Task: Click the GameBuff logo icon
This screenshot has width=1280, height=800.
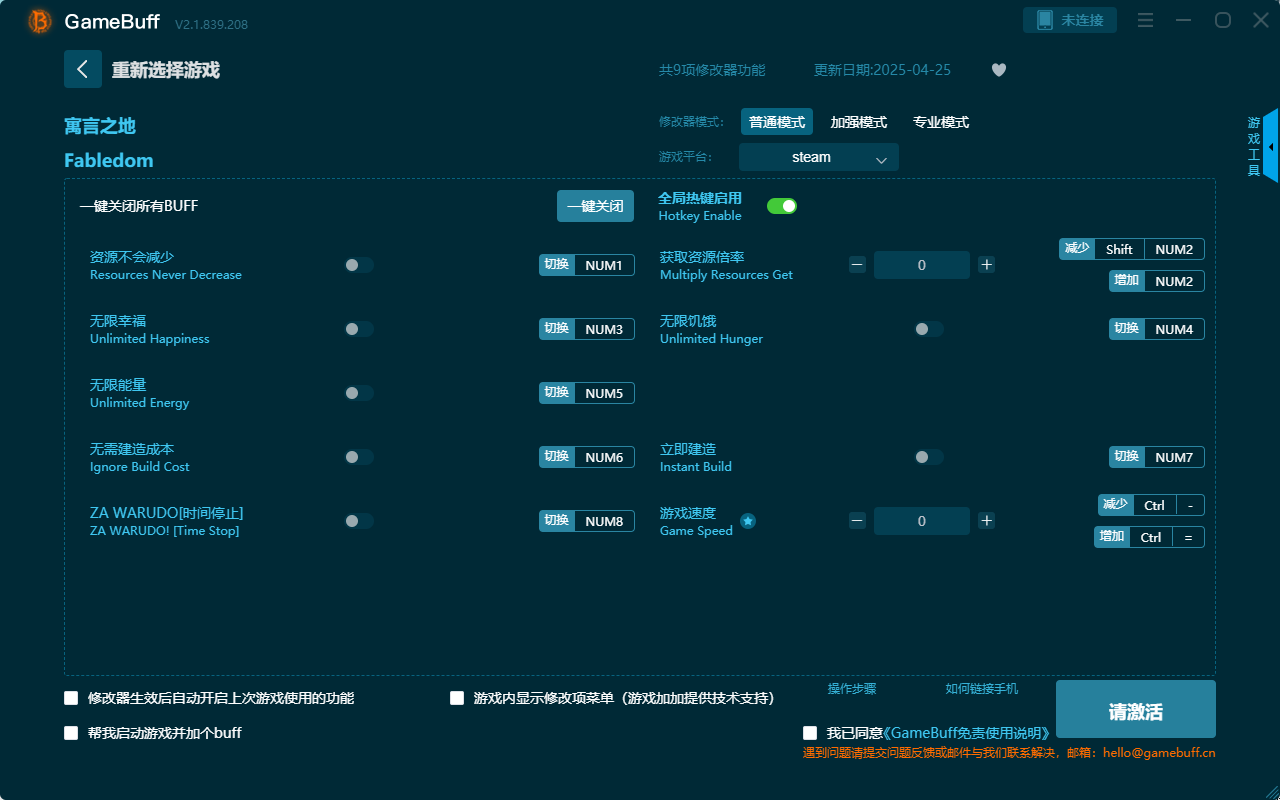Action: [40, 21]
